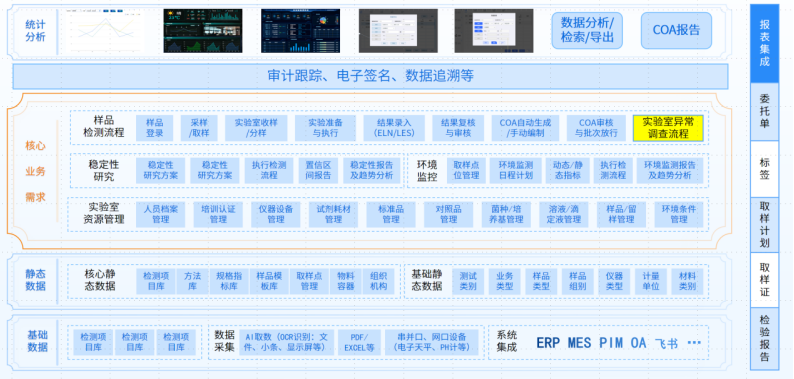Screen dimensions: 794x379
Task: Open 仪器设备管理 module
Action: (x=275, y=214)
